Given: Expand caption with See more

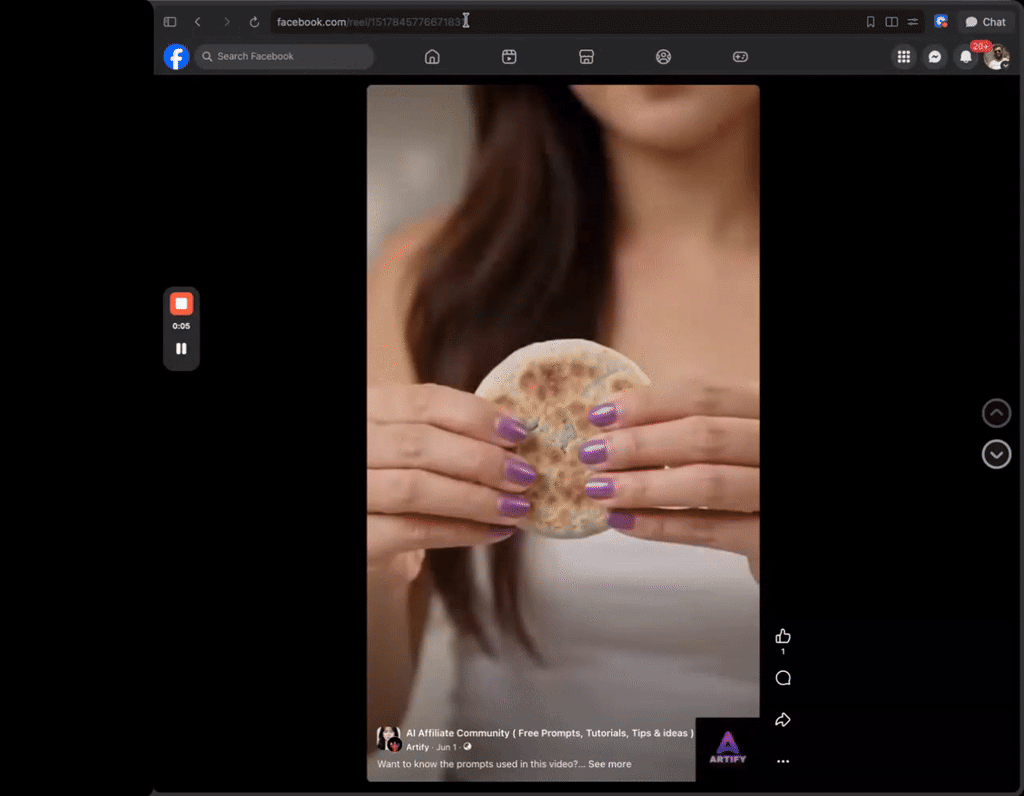Looking at the screenshot, I should pyautogui.click(x=609, y=764).
